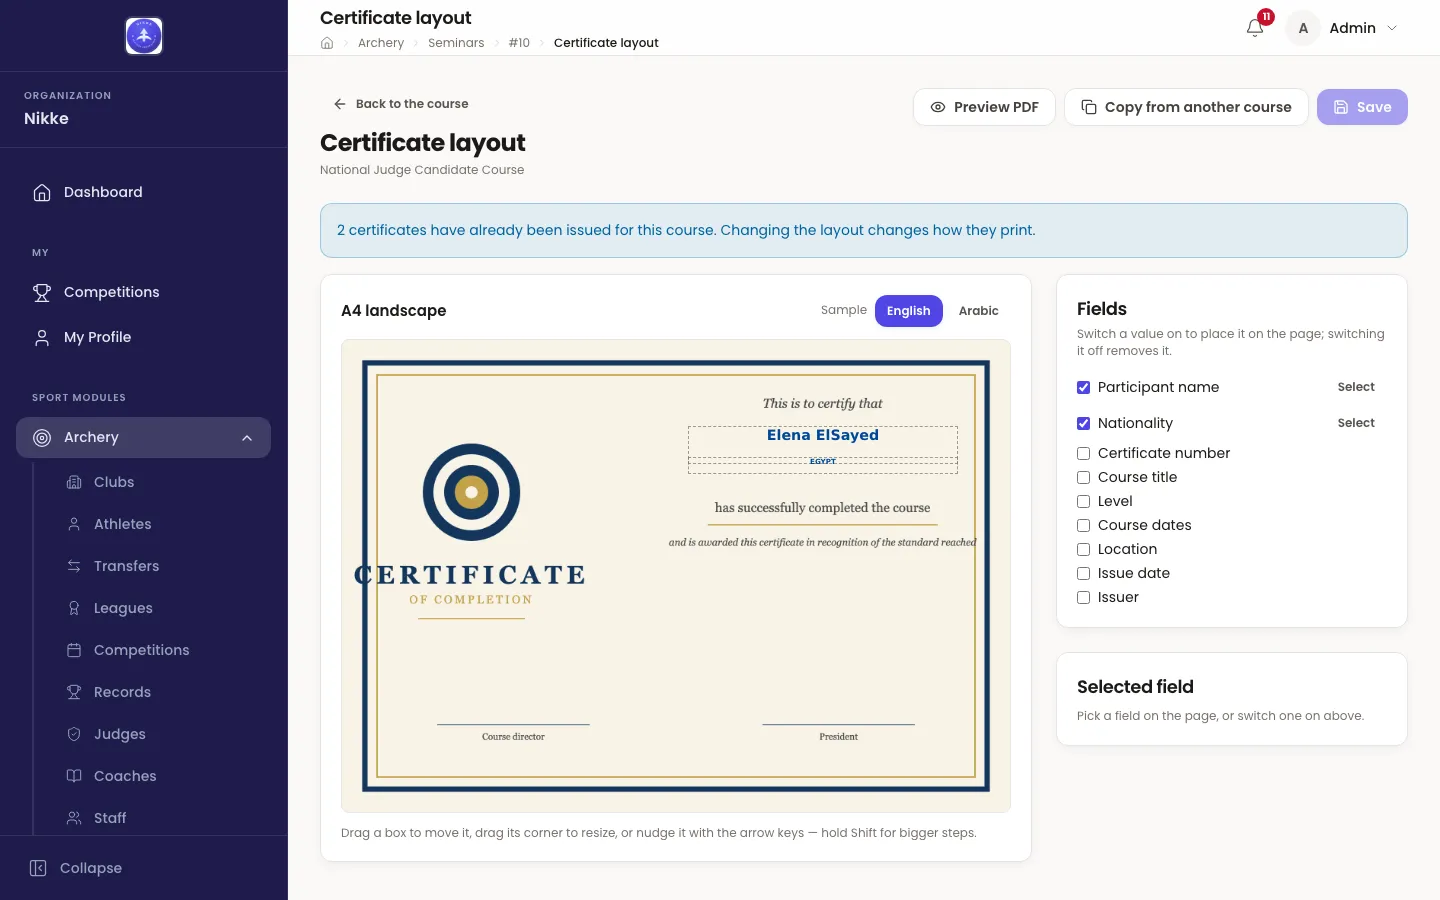
Task: Enable the Certificate number field
Action: tap(1083, 453)
